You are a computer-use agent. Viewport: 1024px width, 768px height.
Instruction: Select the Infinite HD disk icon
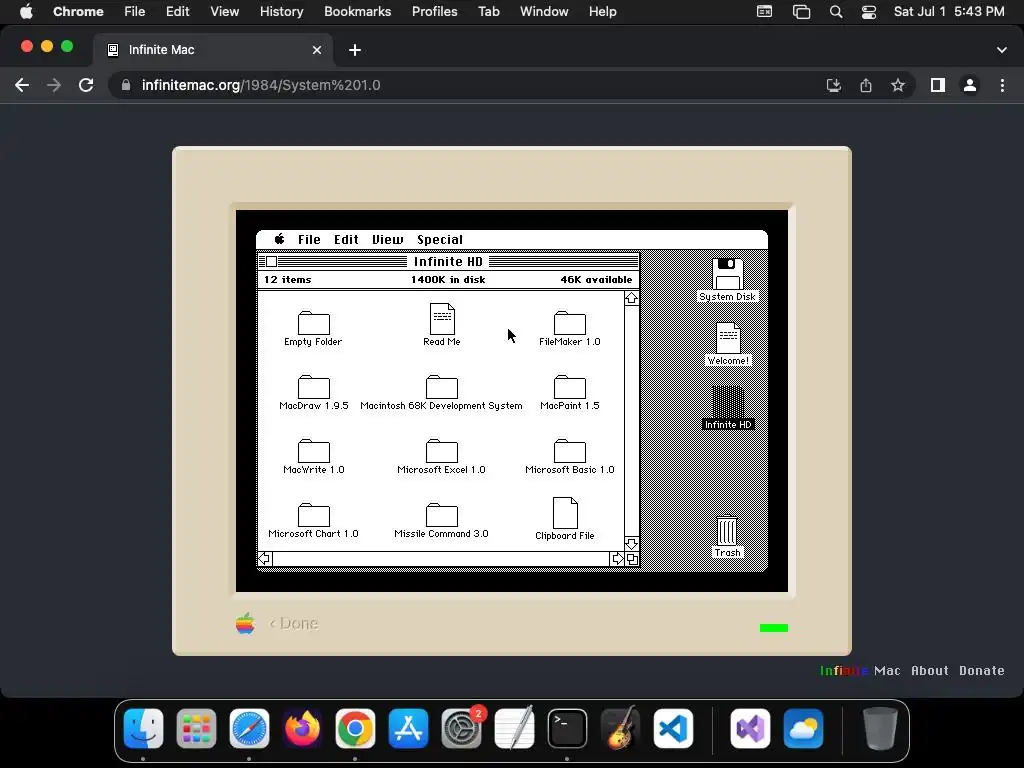[x=728, y=402]
